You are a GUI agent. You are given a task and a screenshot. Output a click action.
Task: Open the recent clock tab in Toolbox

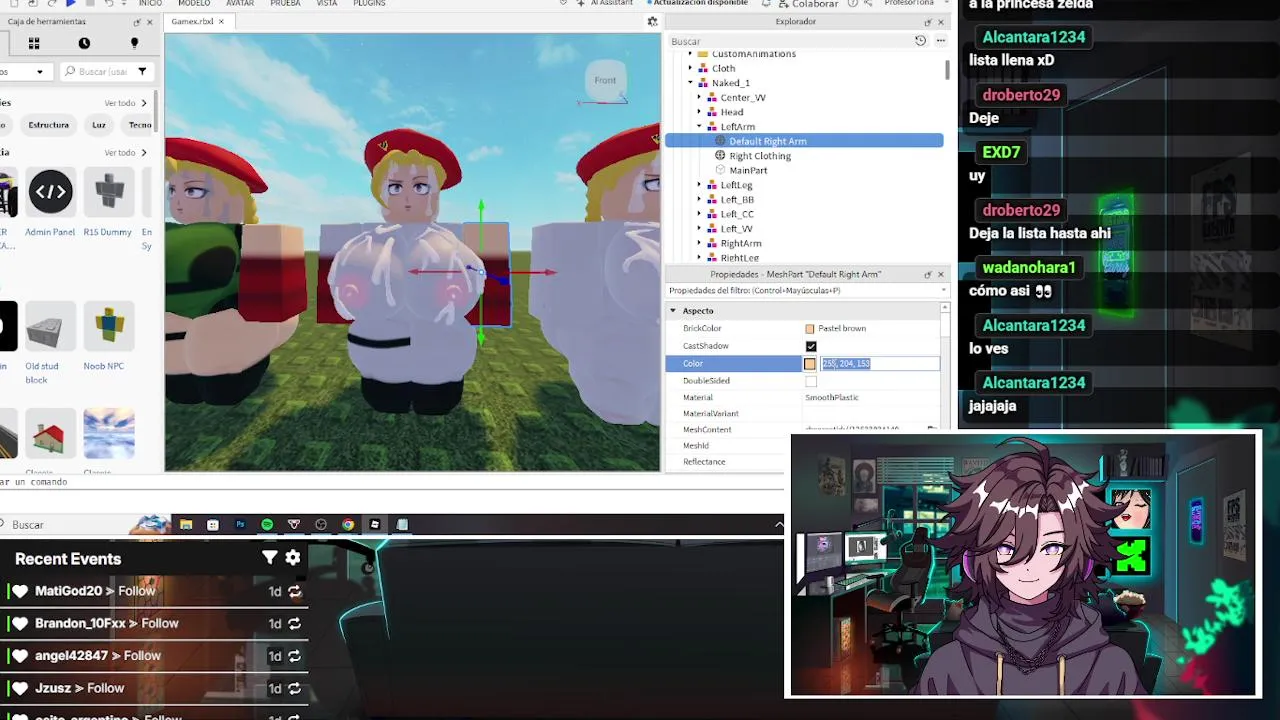tap(84, 43)
